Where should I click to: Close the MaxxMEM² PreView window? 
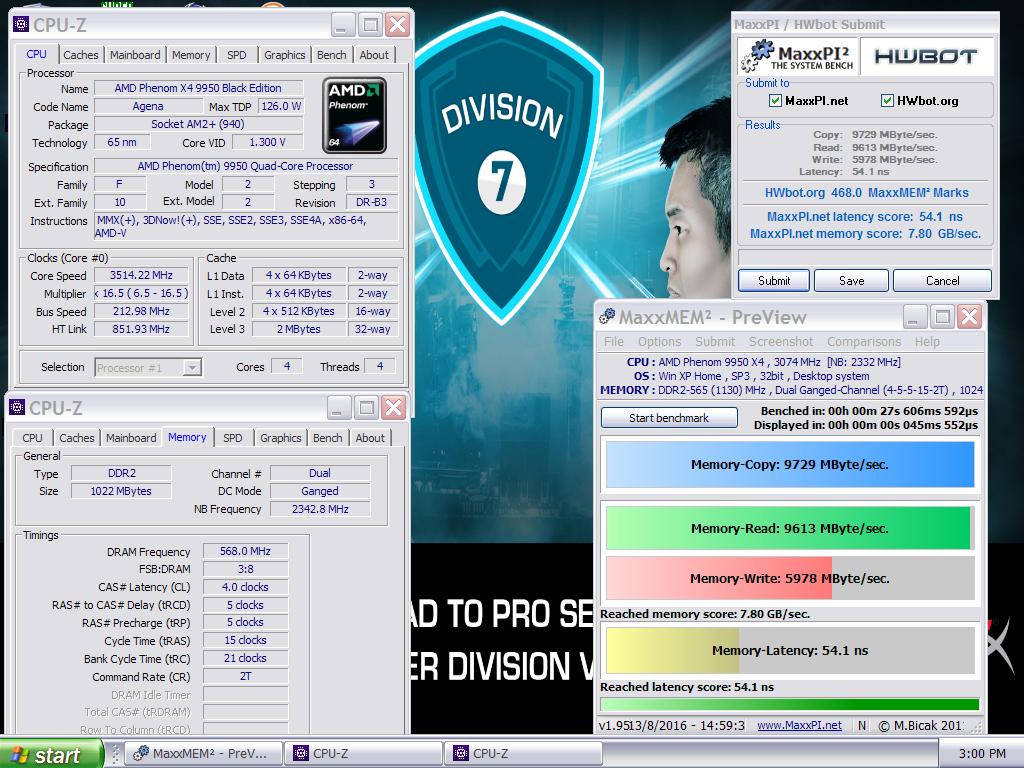(970, 317)
